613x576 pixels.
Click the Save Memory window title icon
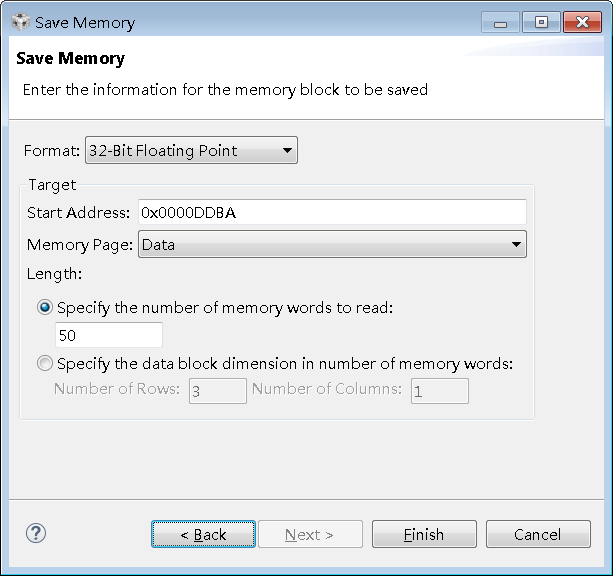(20, 22)
